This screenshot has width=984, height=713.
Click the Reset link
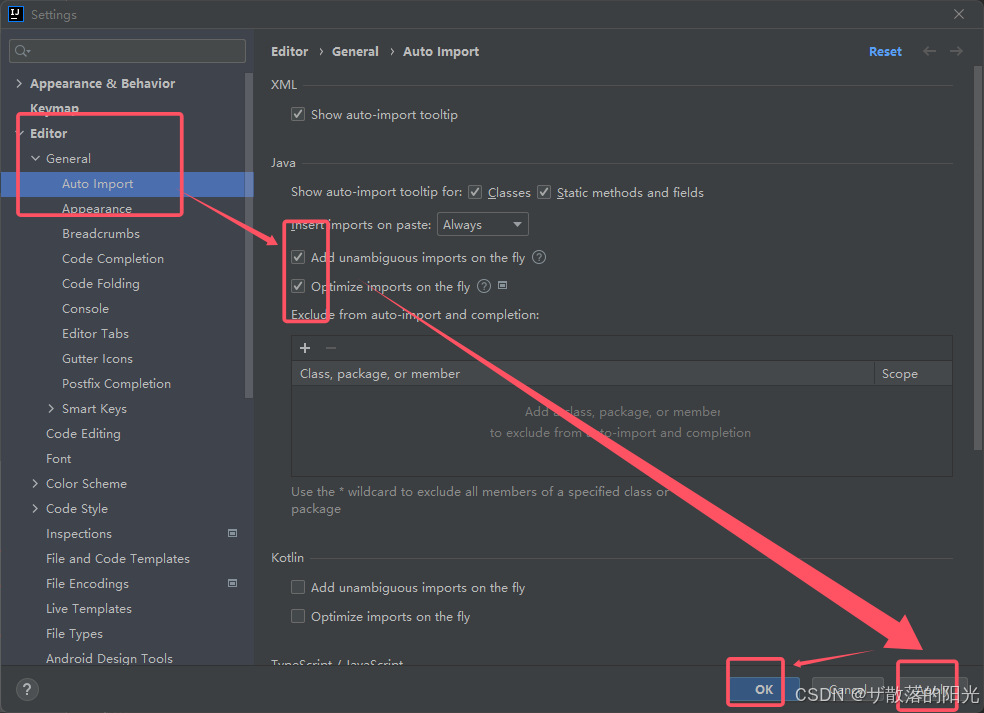coord(885,51)
